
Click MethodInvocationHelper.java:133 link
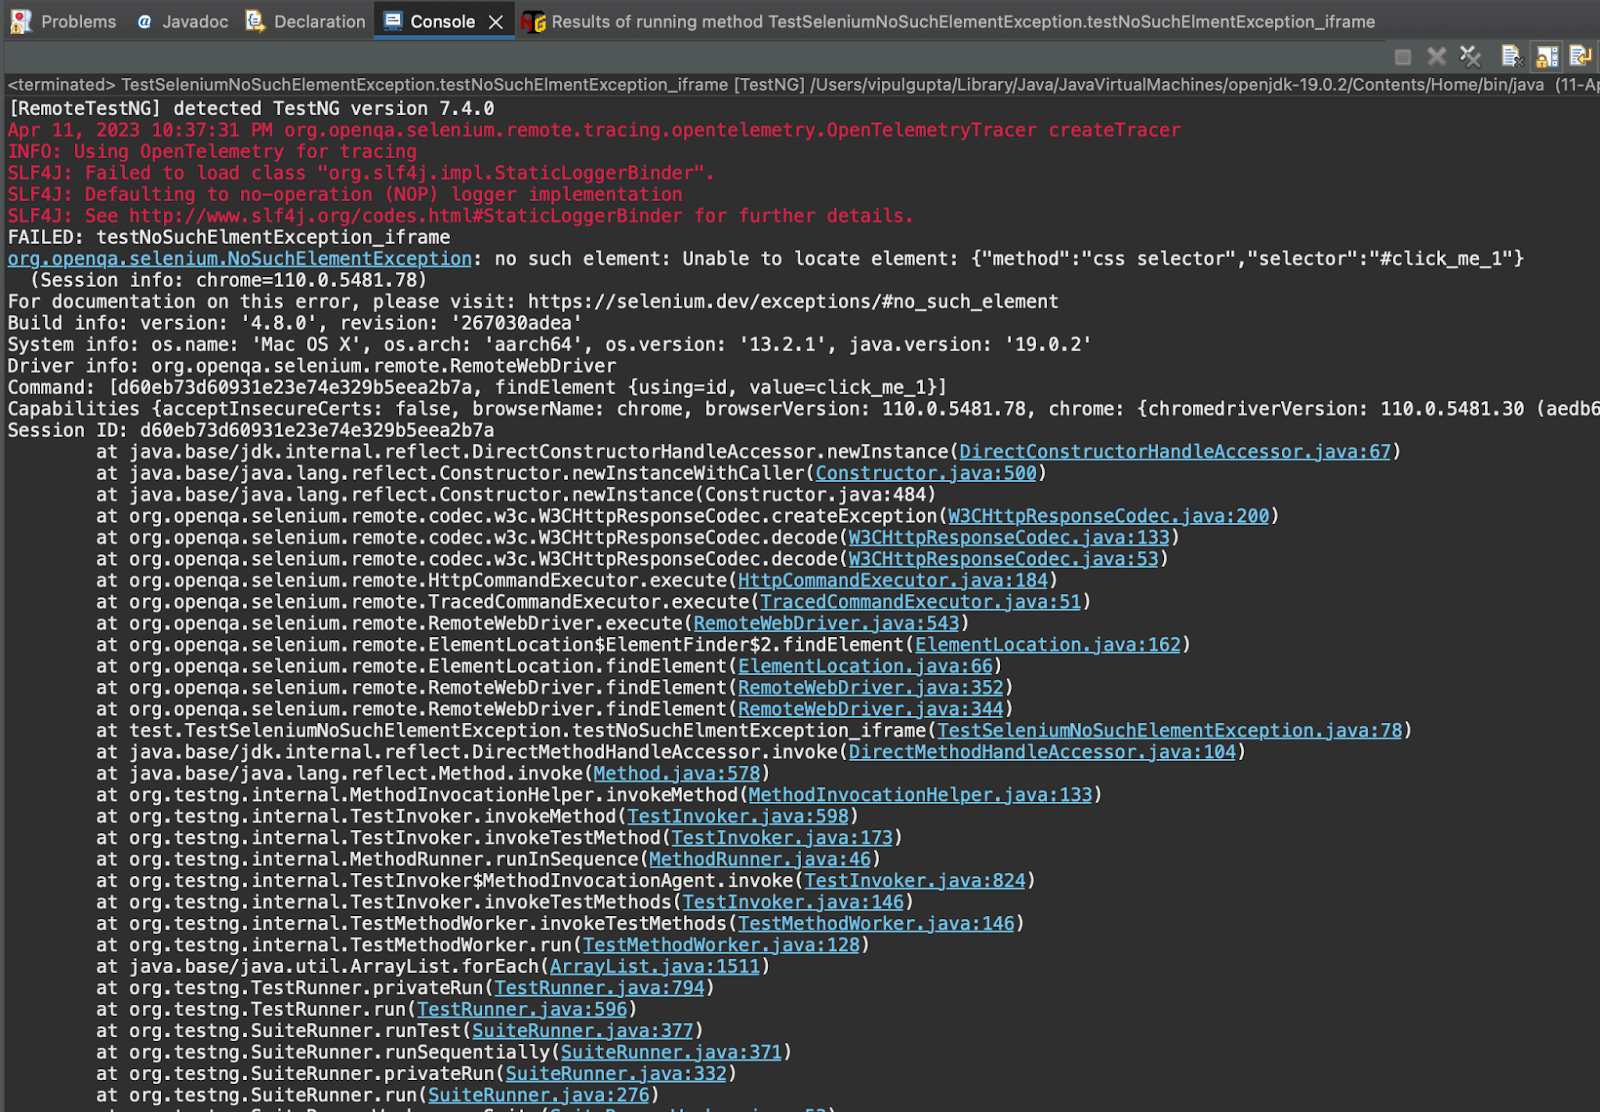tap(920, 795)
